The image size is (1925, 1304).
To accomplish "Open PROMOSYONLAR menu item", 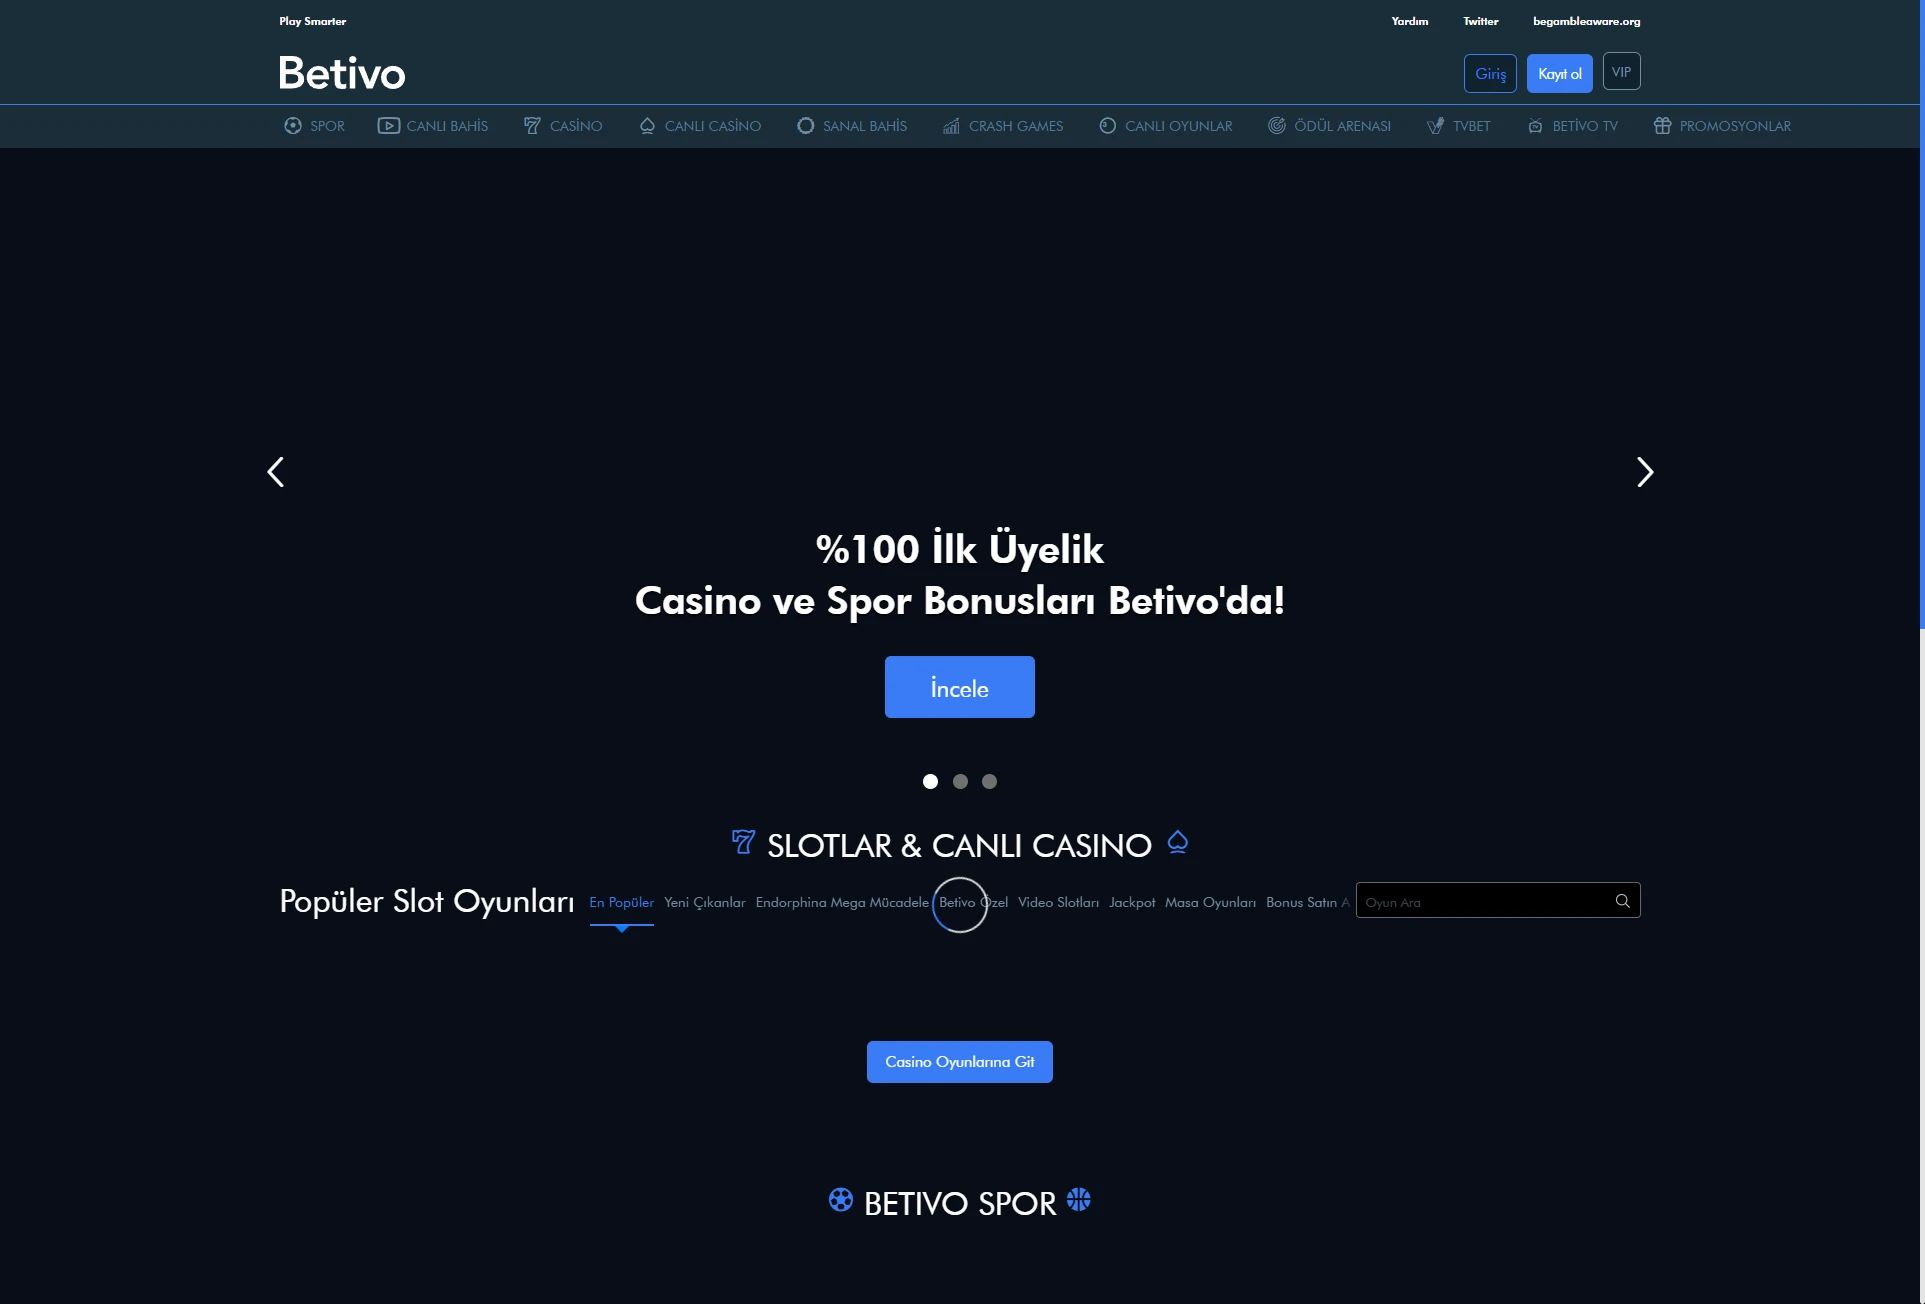I will [x=1722, y=126].
